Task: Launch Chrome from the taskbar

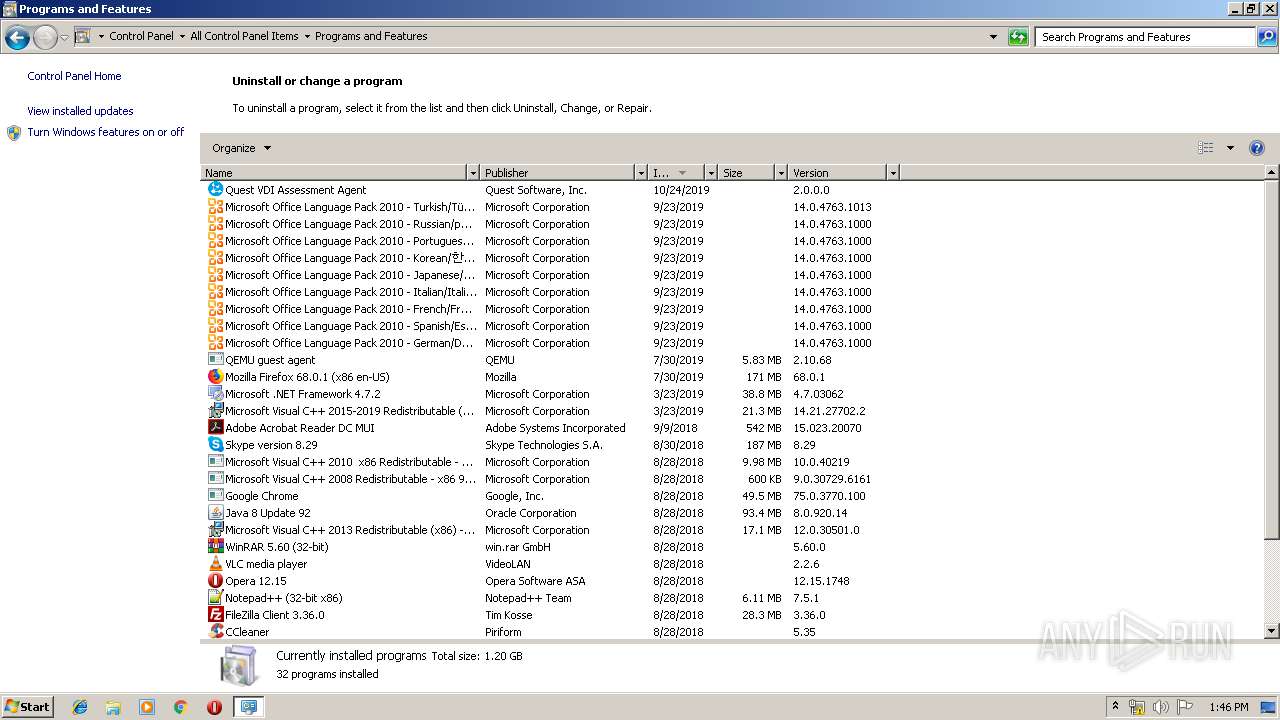Action: coord(181,707)
